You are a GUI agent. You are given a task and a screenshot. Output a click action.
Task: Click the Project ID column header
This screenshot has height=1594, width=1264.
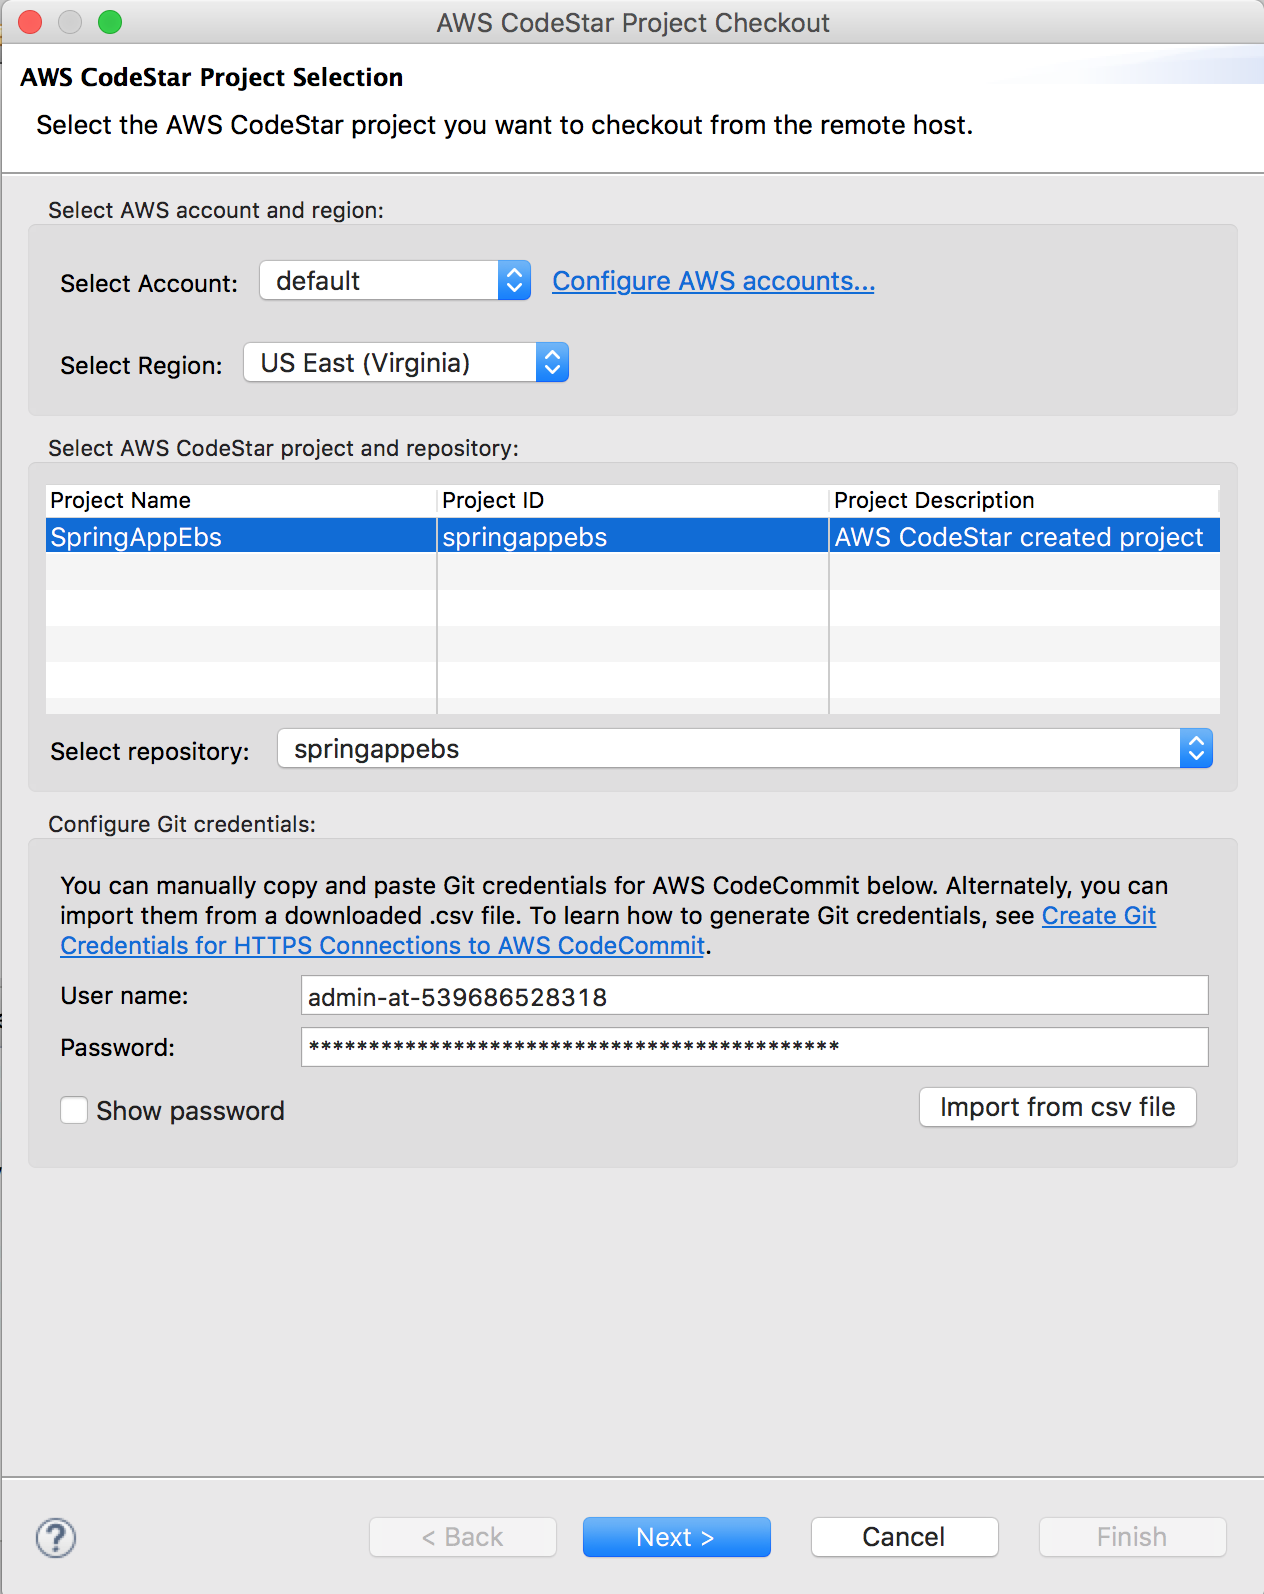[632, 500]
